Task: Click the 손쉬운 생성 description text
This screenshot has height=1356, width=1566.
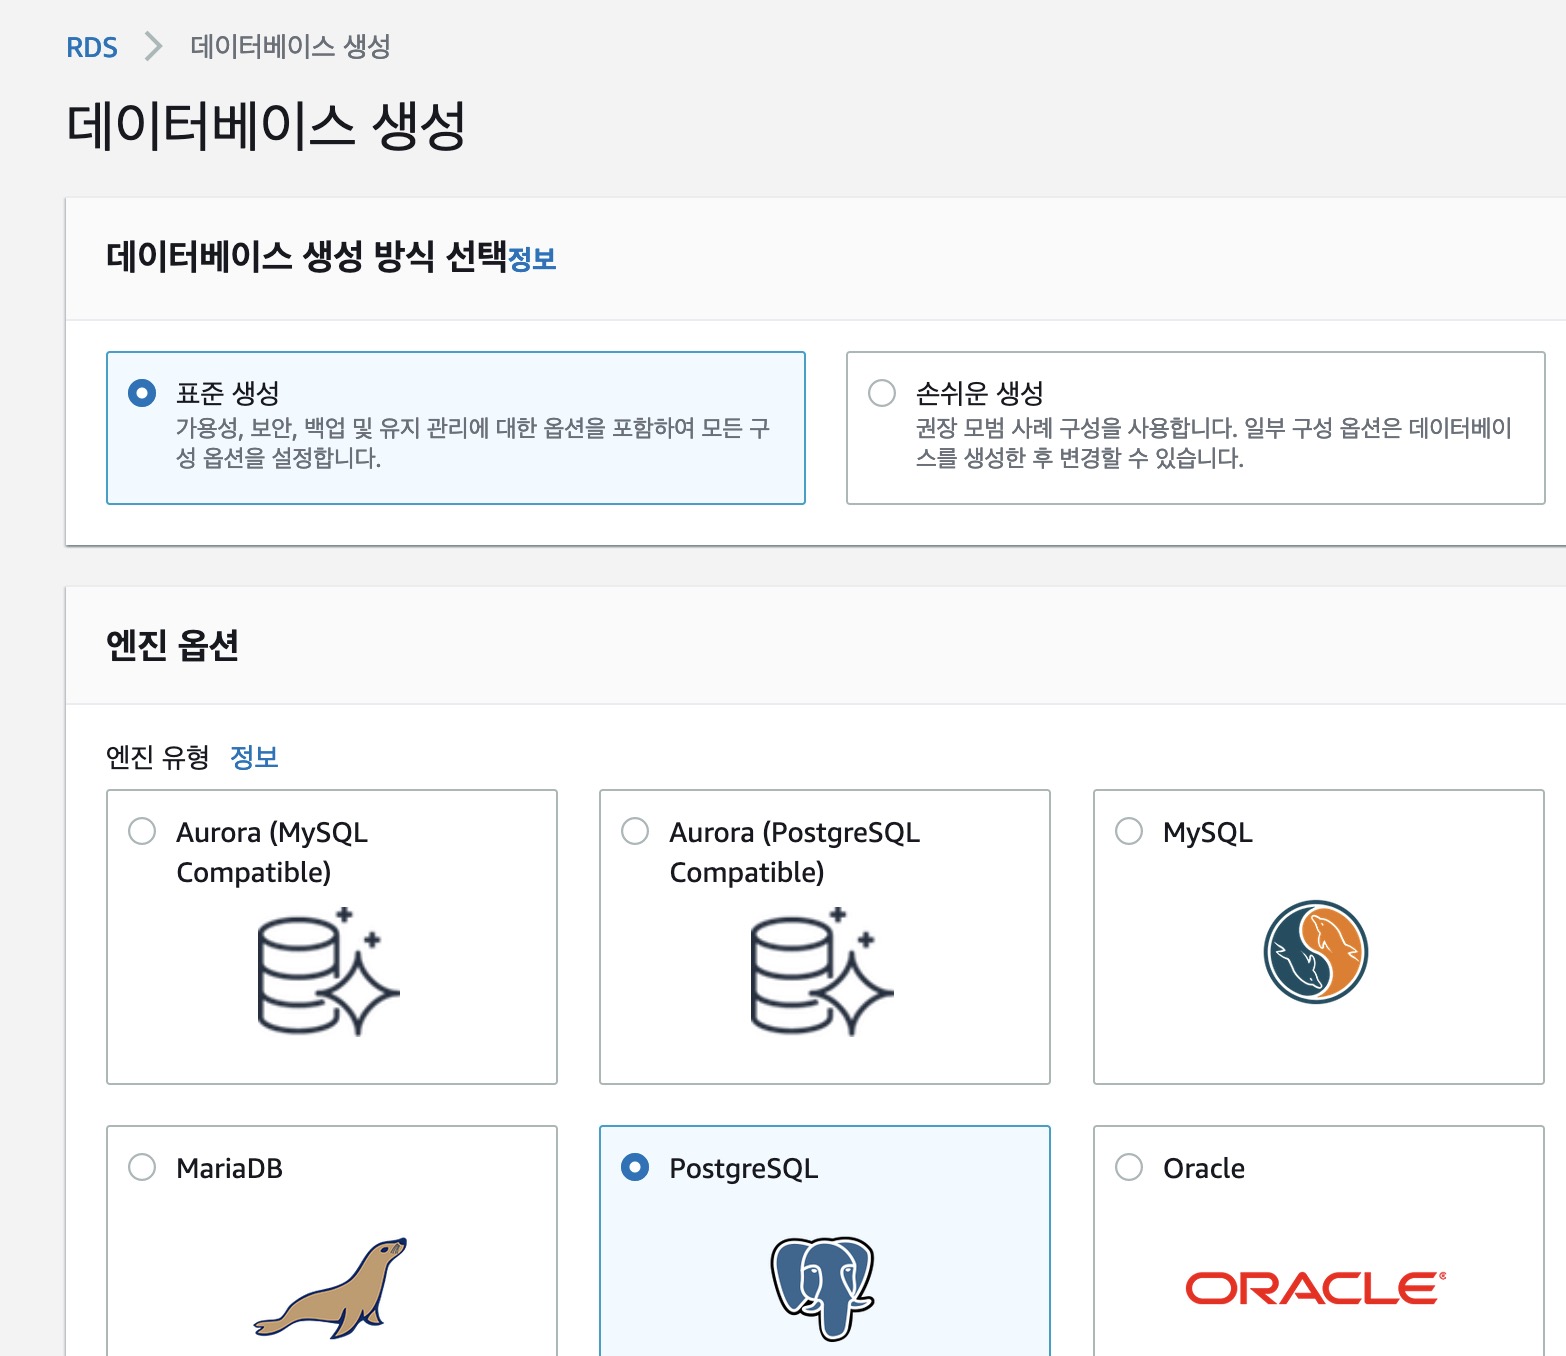Action: click(1213, 443)
